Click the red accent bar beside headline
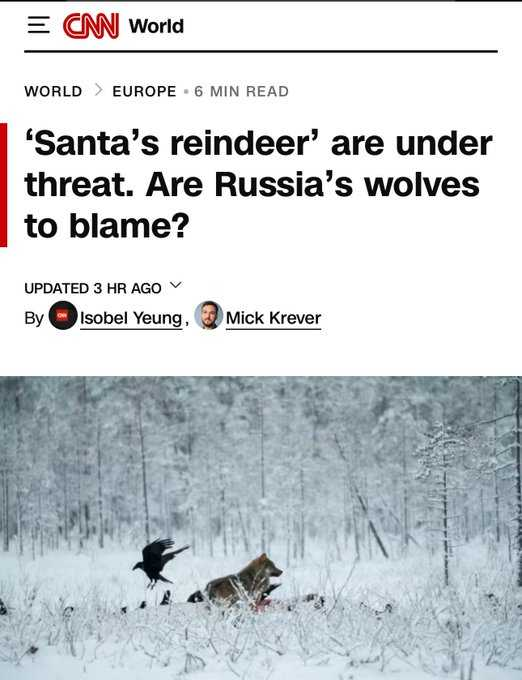The height and width of the screenshot is (680, 522). [3, 185]
